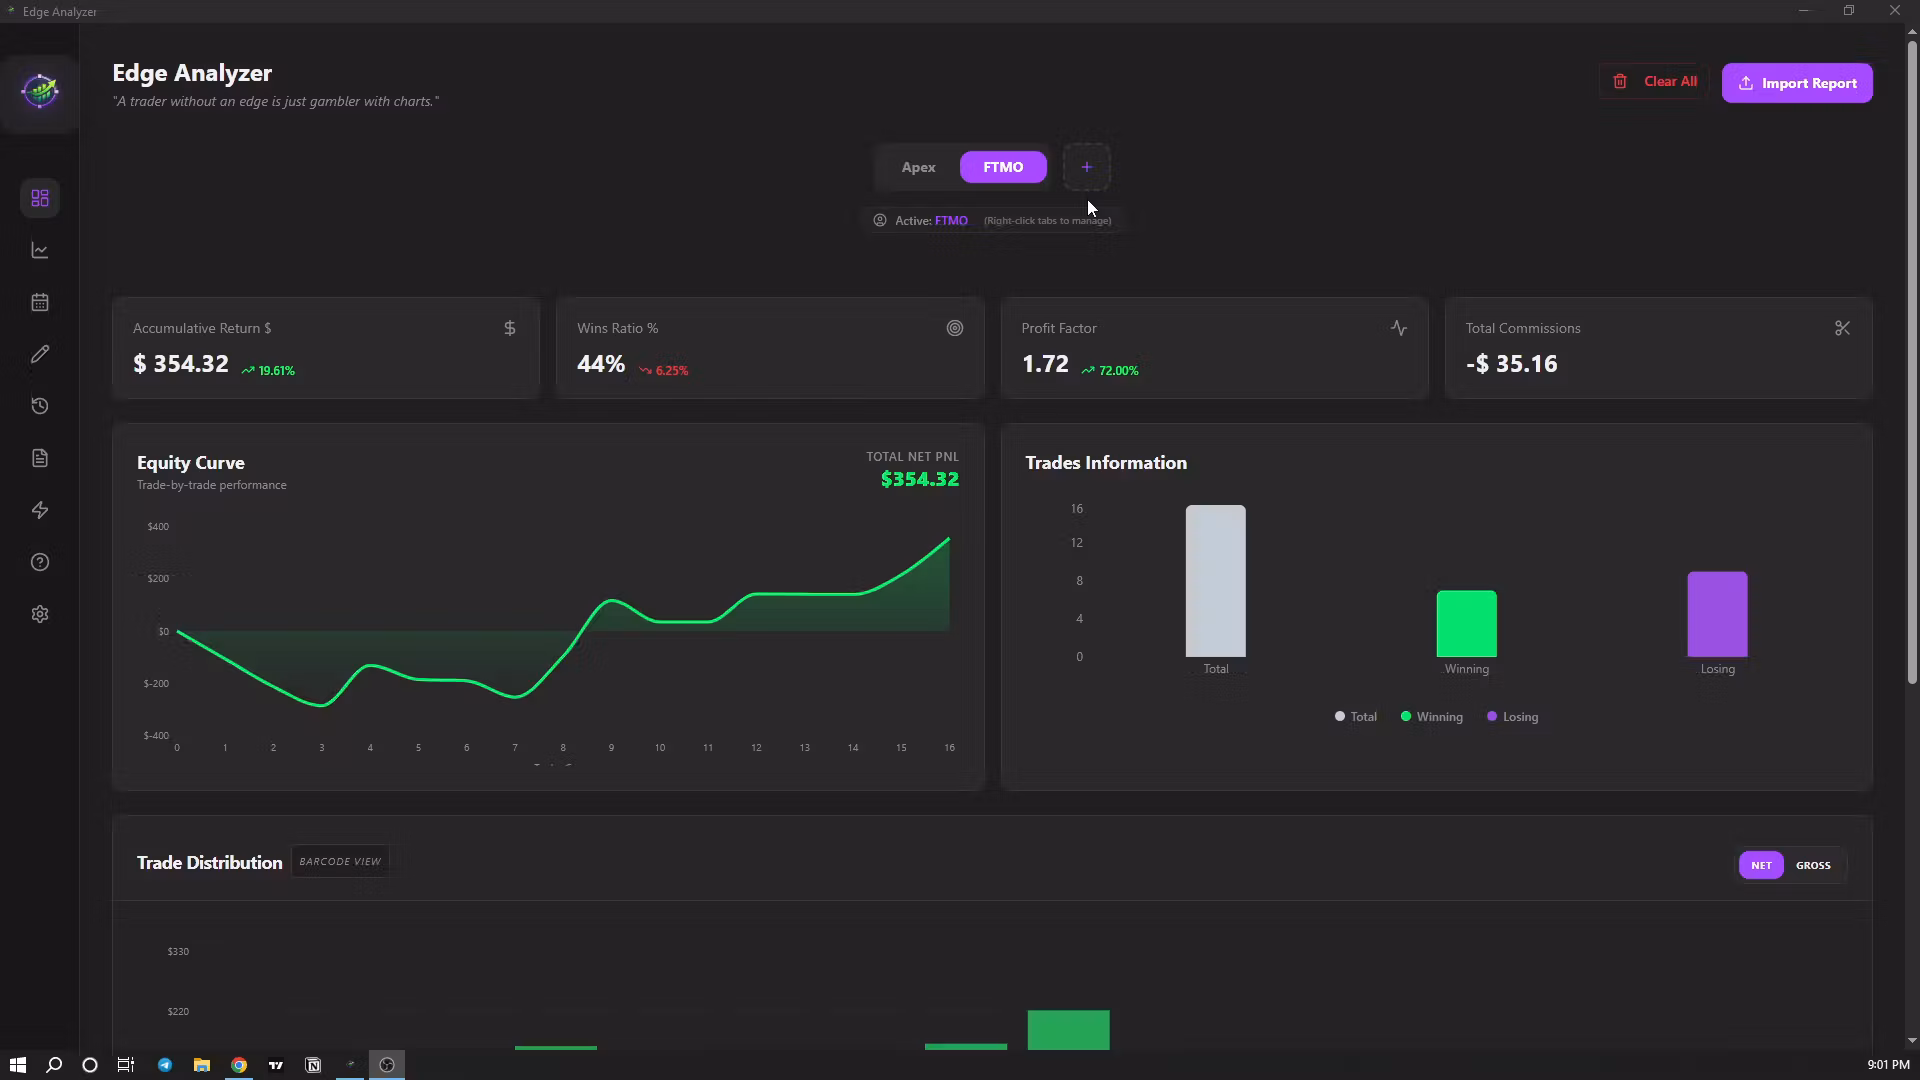Open the history clock sidebar icon
This screenshot has height=1080, width=1920.
pyautogui.click(x=40, y=406)
